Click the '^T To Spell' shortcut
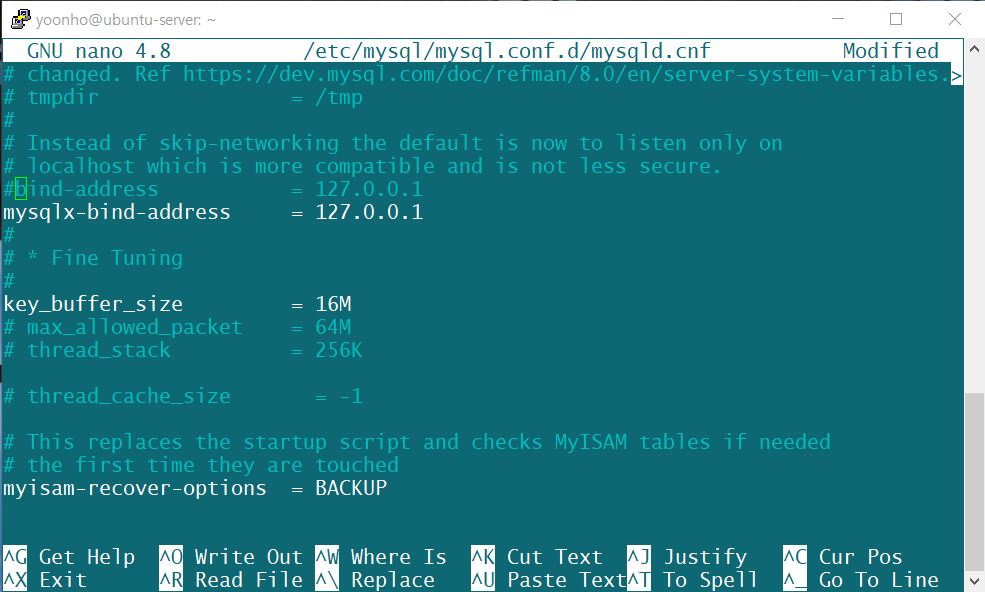Screen dimensions: 985x592 click(692, 580)
